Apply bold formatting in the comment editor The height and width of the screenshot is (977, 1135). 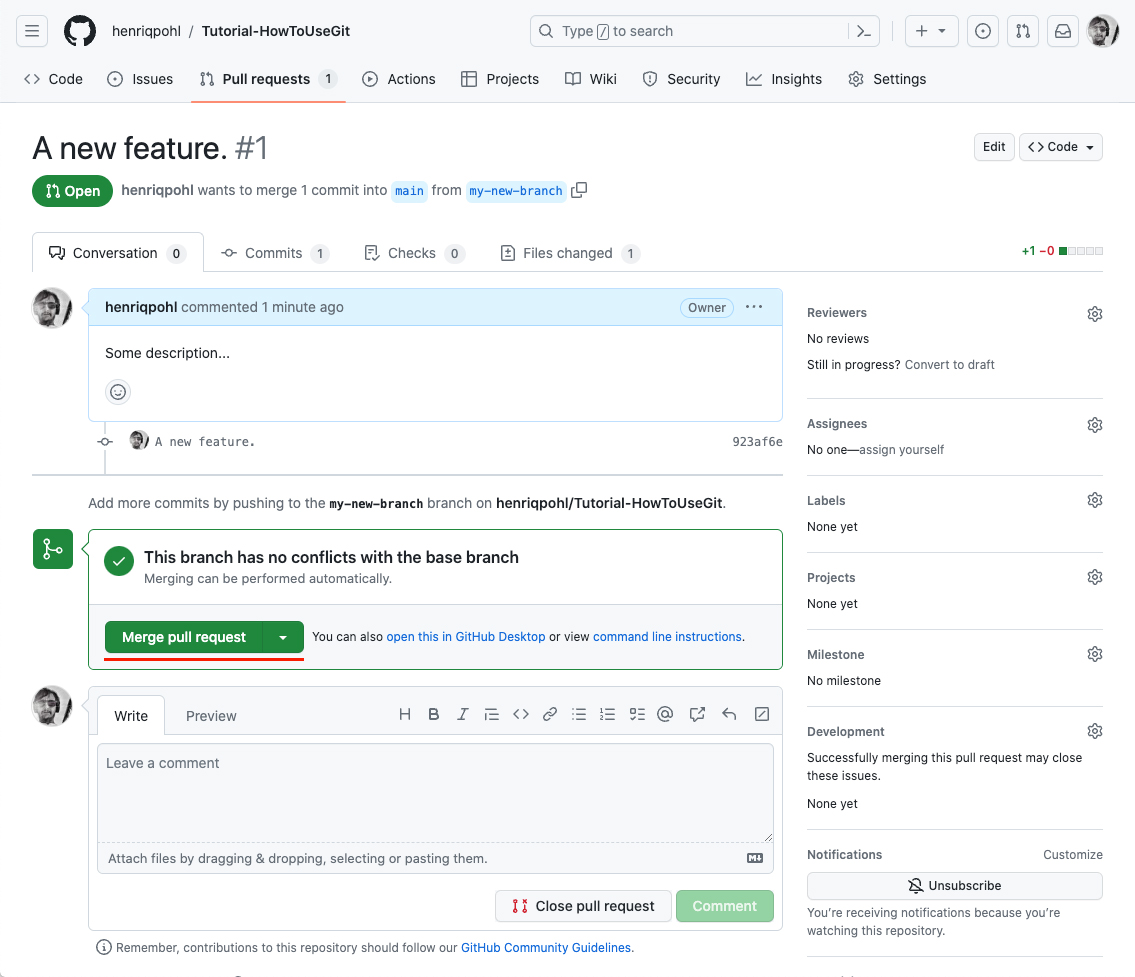(434, 714)
